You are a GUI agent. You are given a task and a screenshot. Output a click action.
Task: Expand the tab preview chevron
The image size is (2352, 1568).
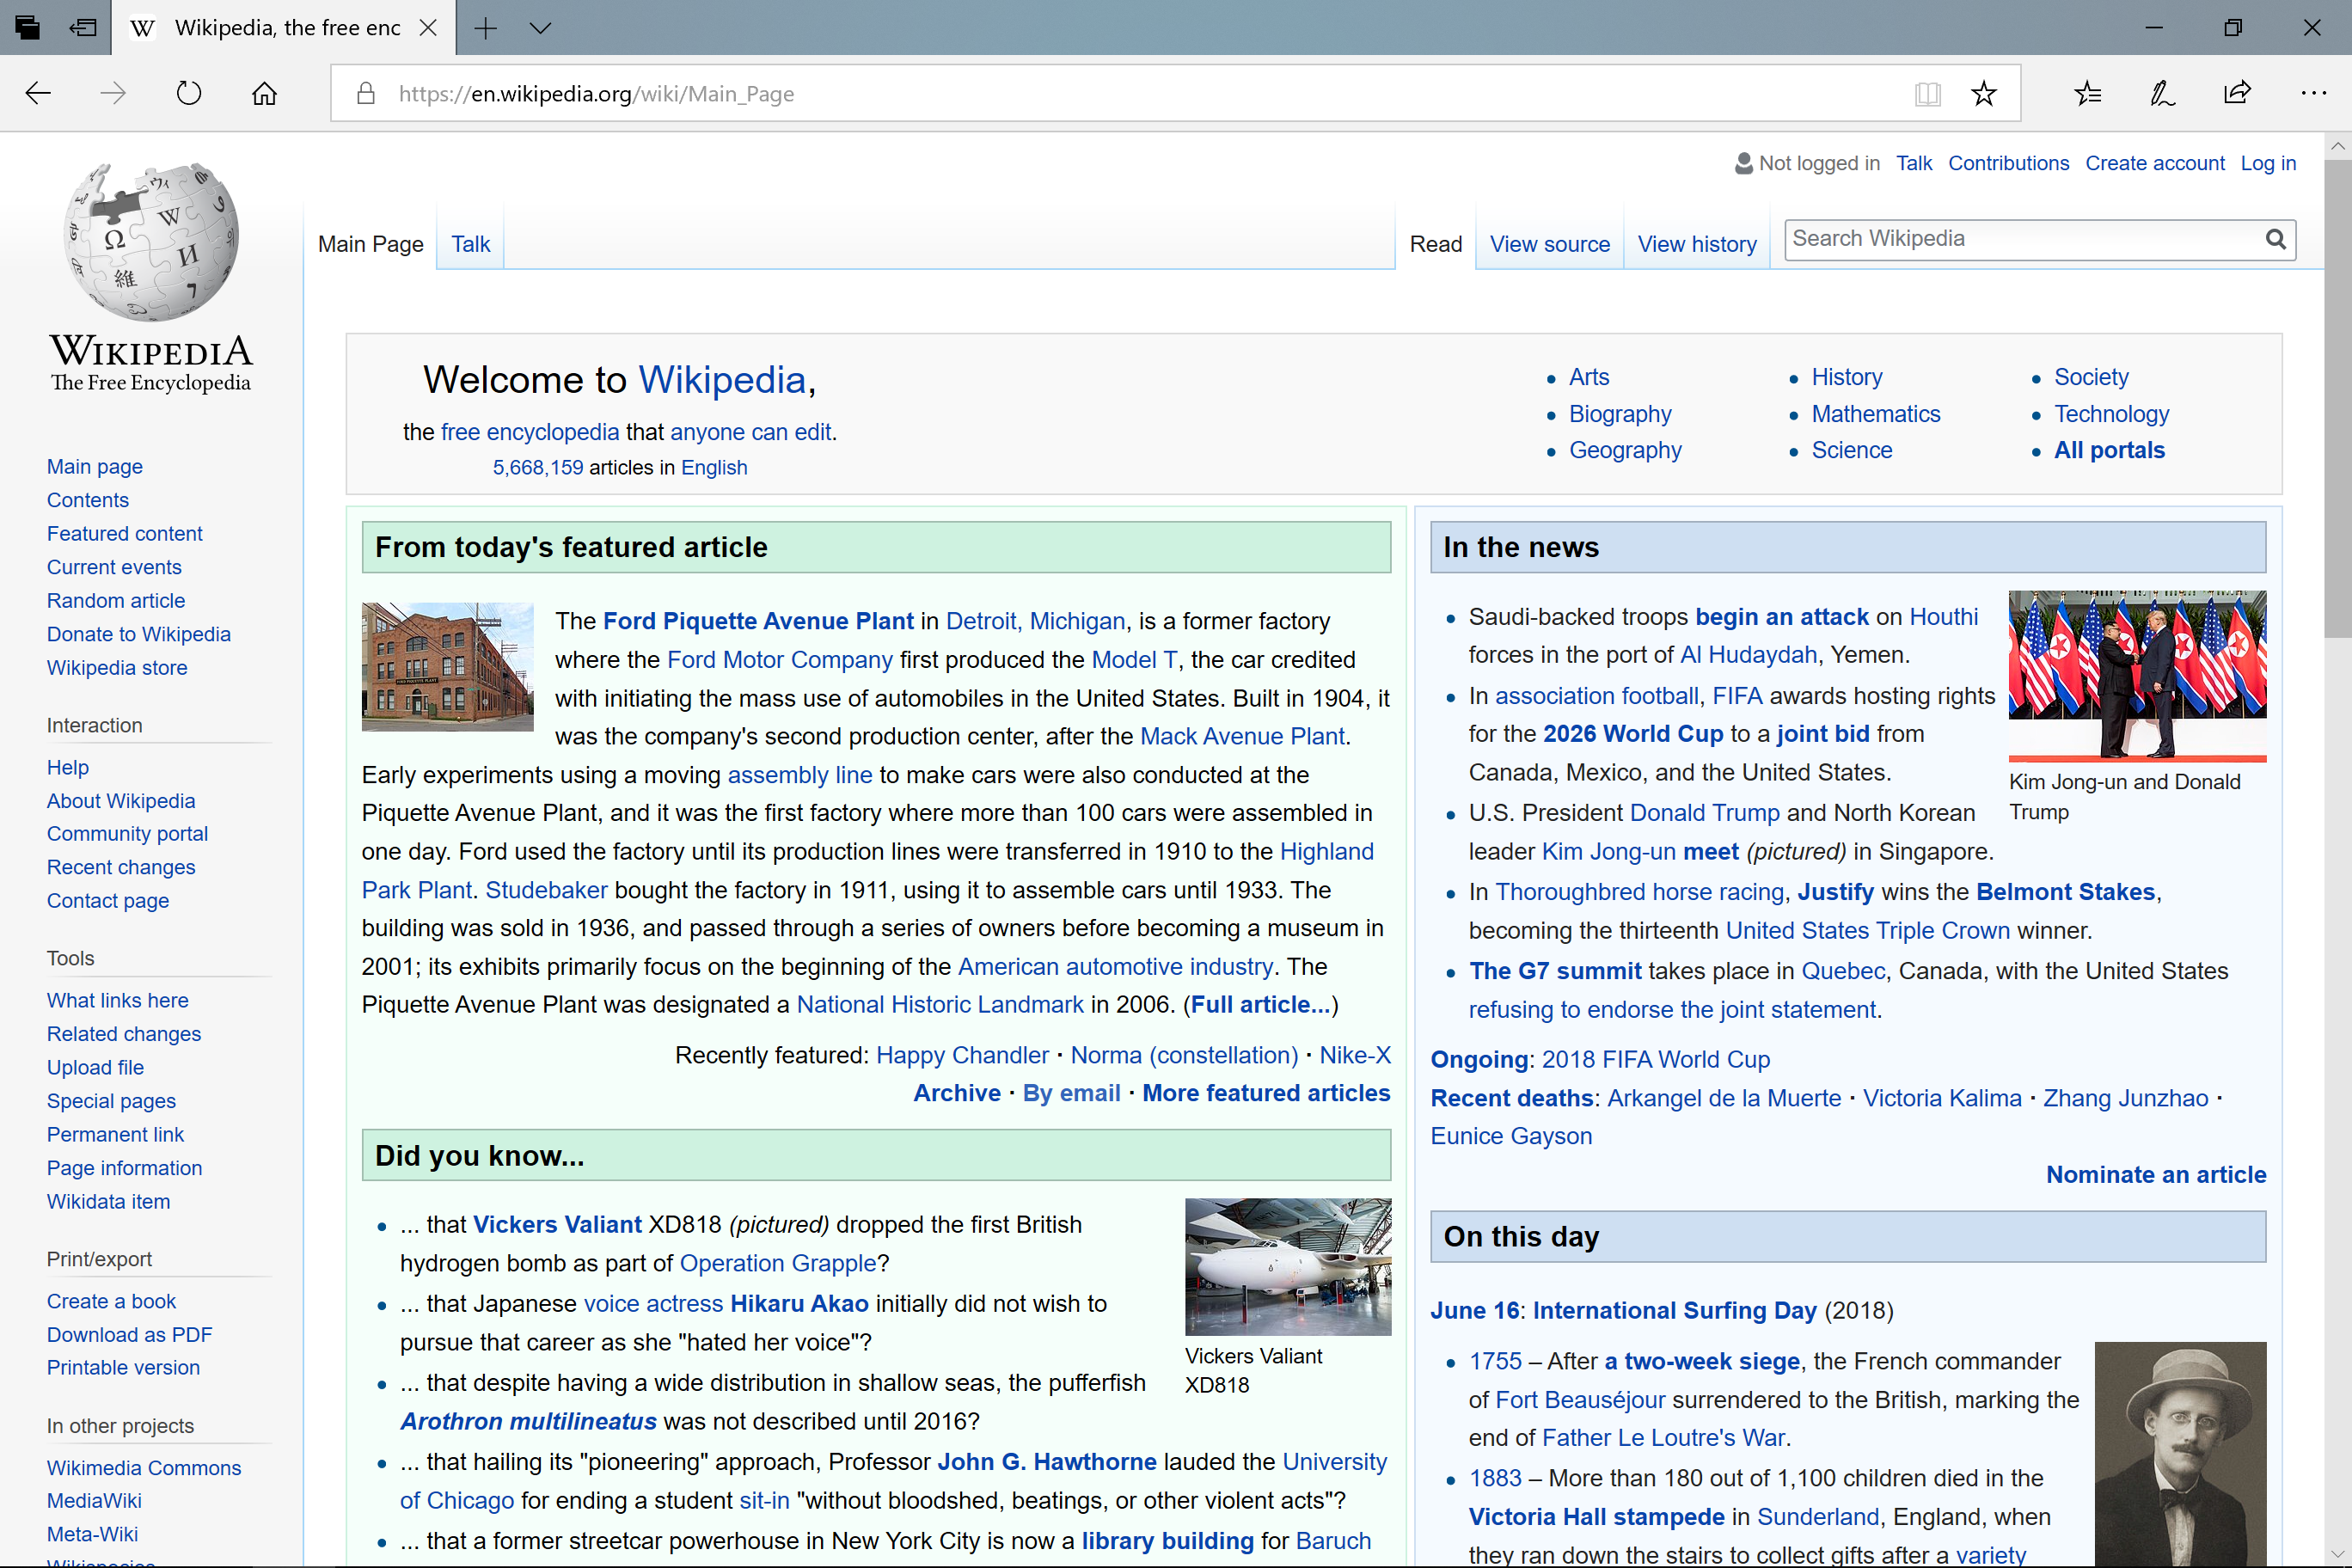(540, 28)
